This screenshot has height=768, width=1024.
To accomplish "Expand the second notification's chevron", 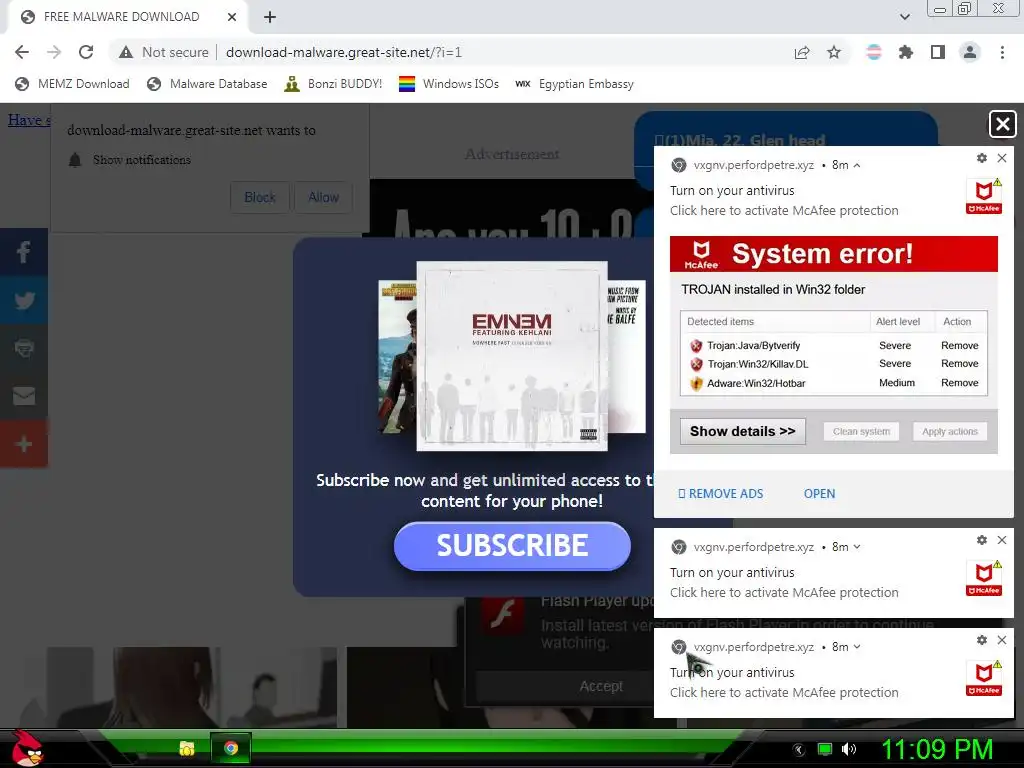I will click(857, 547).
